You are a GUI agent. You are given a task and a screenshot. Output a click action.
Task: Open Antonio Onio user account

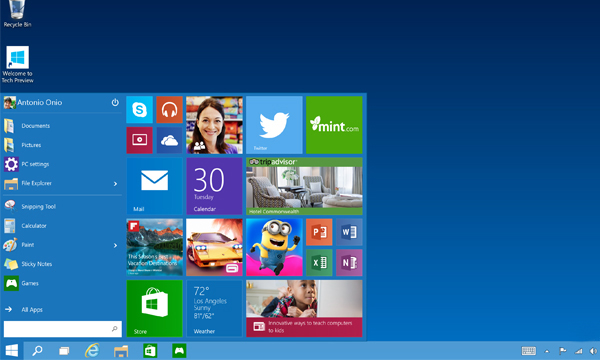coord(33,103)
